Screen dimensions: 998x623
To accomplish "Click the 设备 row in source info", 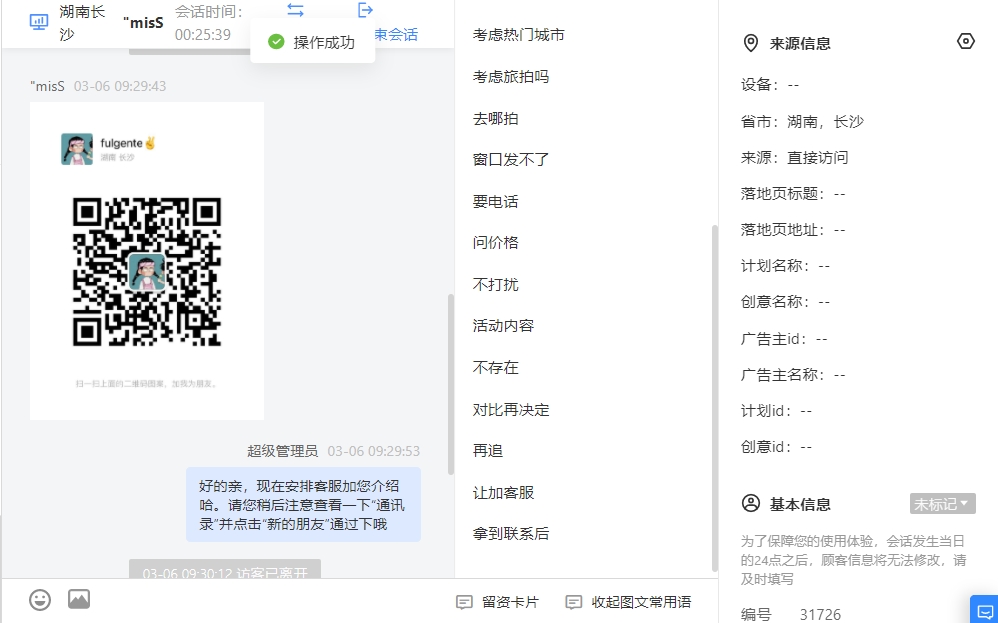I will tap(770, 85).
